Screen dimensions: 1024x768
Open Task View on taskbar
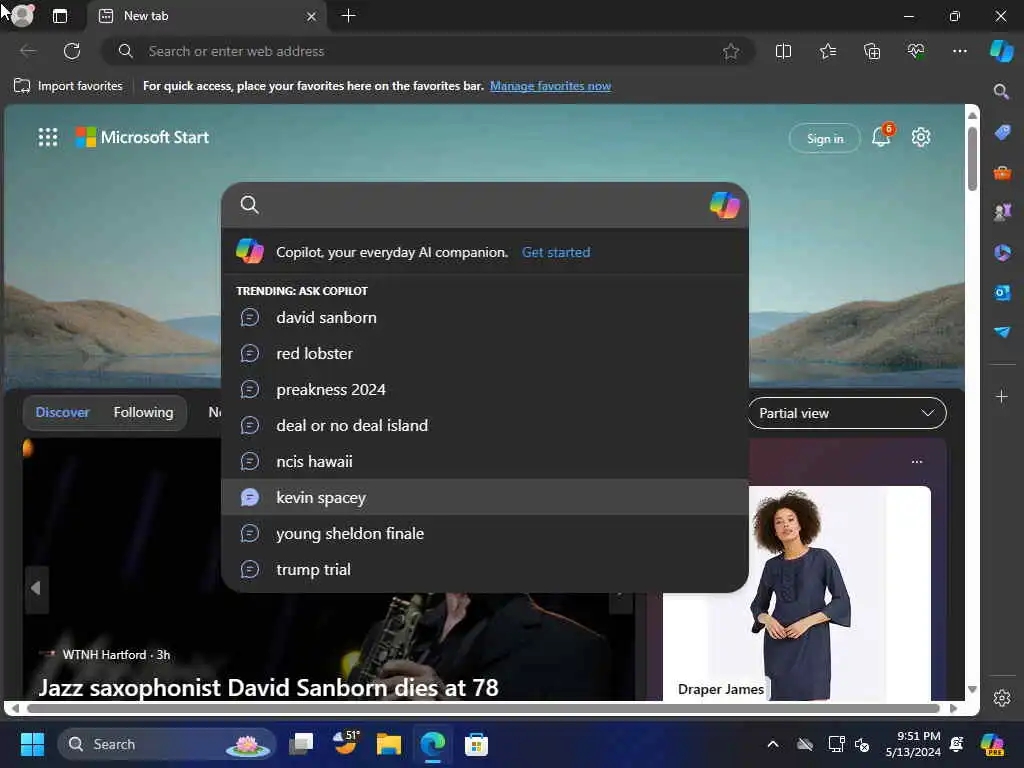click(302, 744)
